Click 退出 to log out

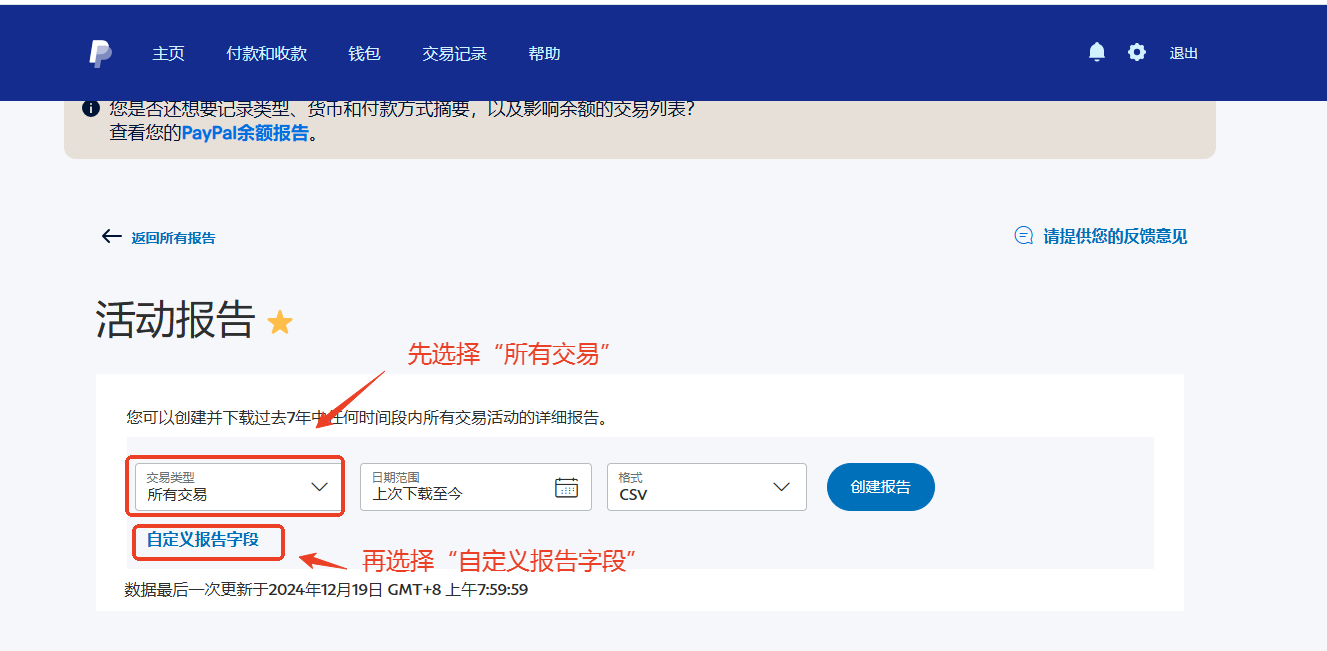pos(1183,54)
